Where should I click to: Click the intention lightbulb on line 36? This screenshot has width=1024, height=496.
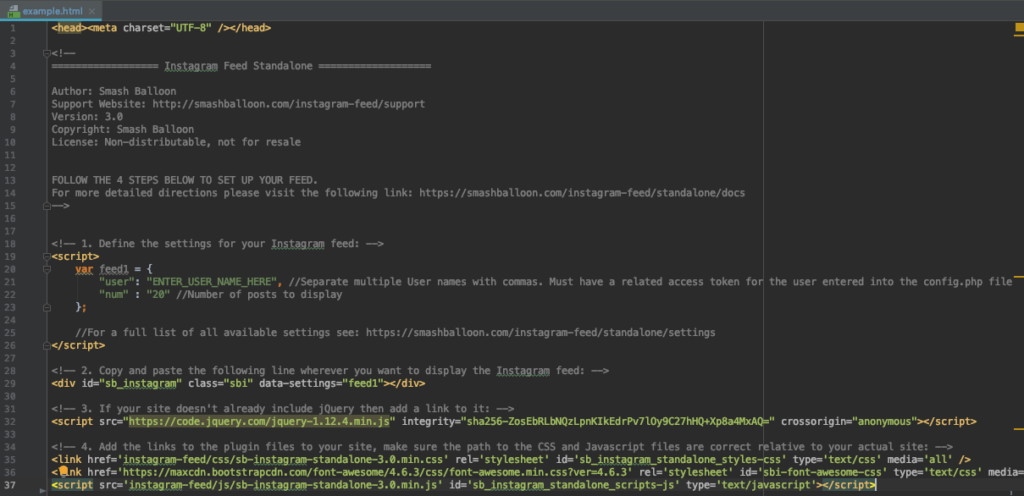coord(63,470)
